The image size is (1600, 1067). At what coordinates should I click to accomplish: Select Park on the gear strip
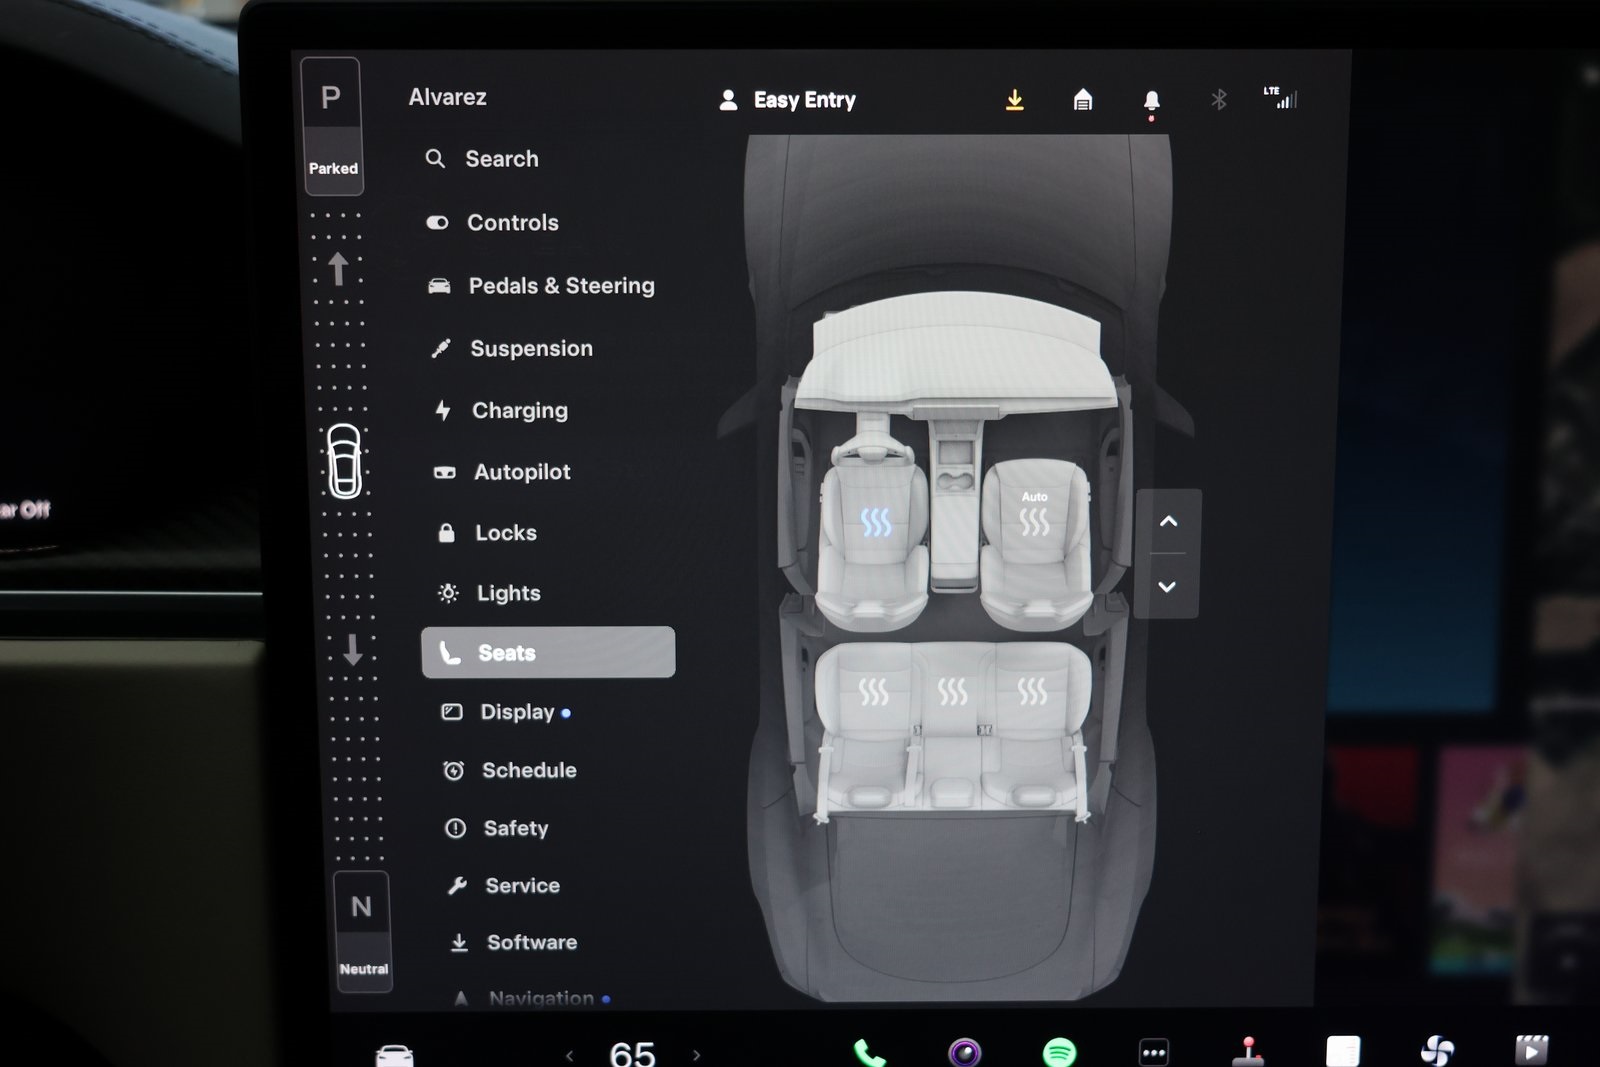[x=332, y=126]
